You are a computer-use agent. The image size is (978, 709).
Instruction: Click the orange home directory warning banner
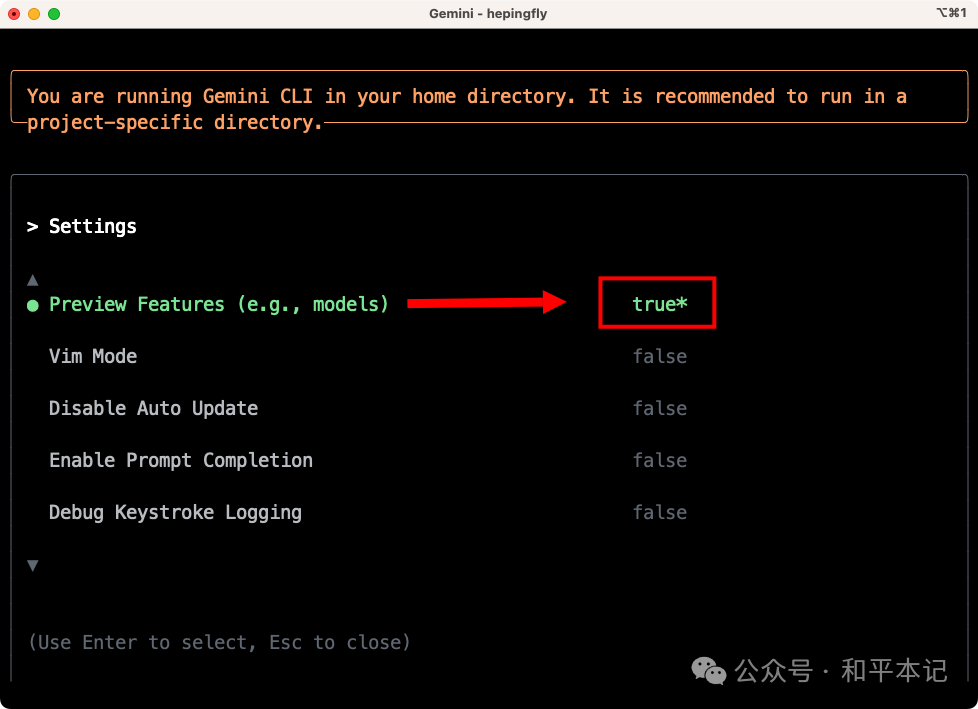coord(467,109)
